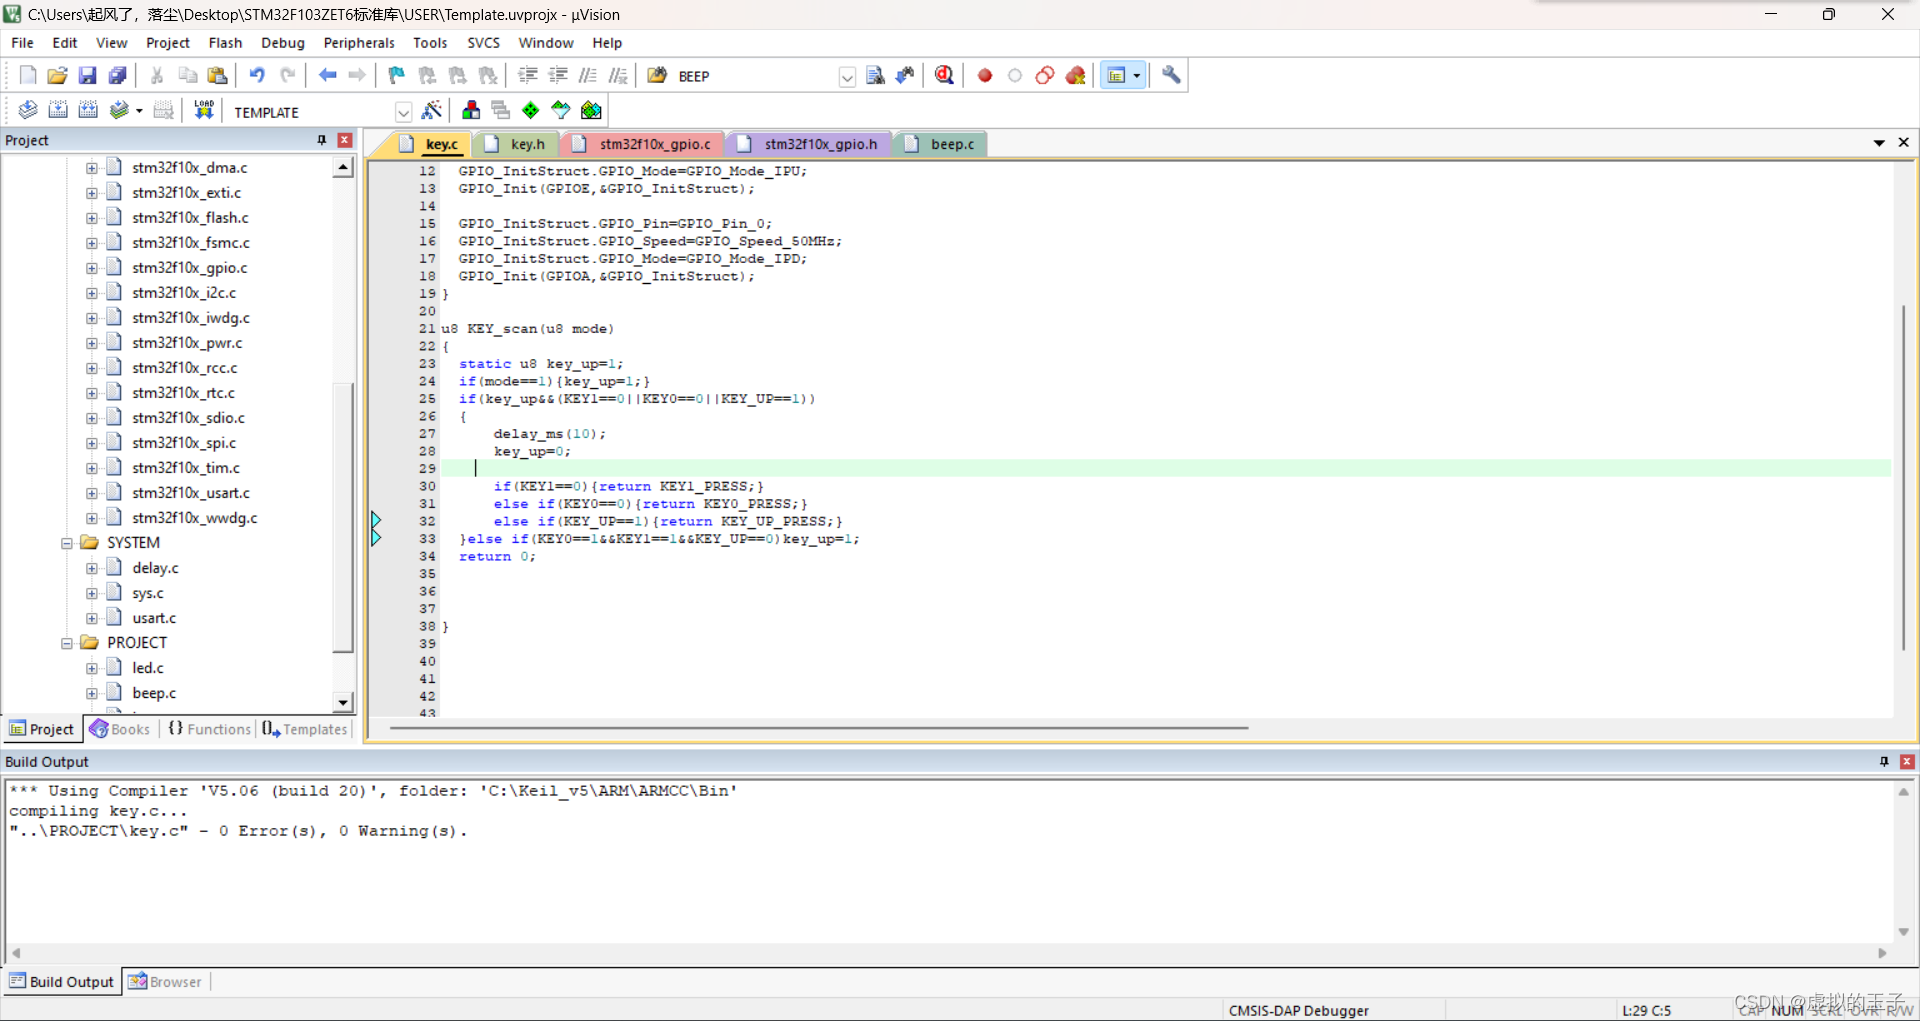This screenshot has width=1920, height=1021.
Task: Disable all breakpoints icon
Action: (x=1044, y=75)
